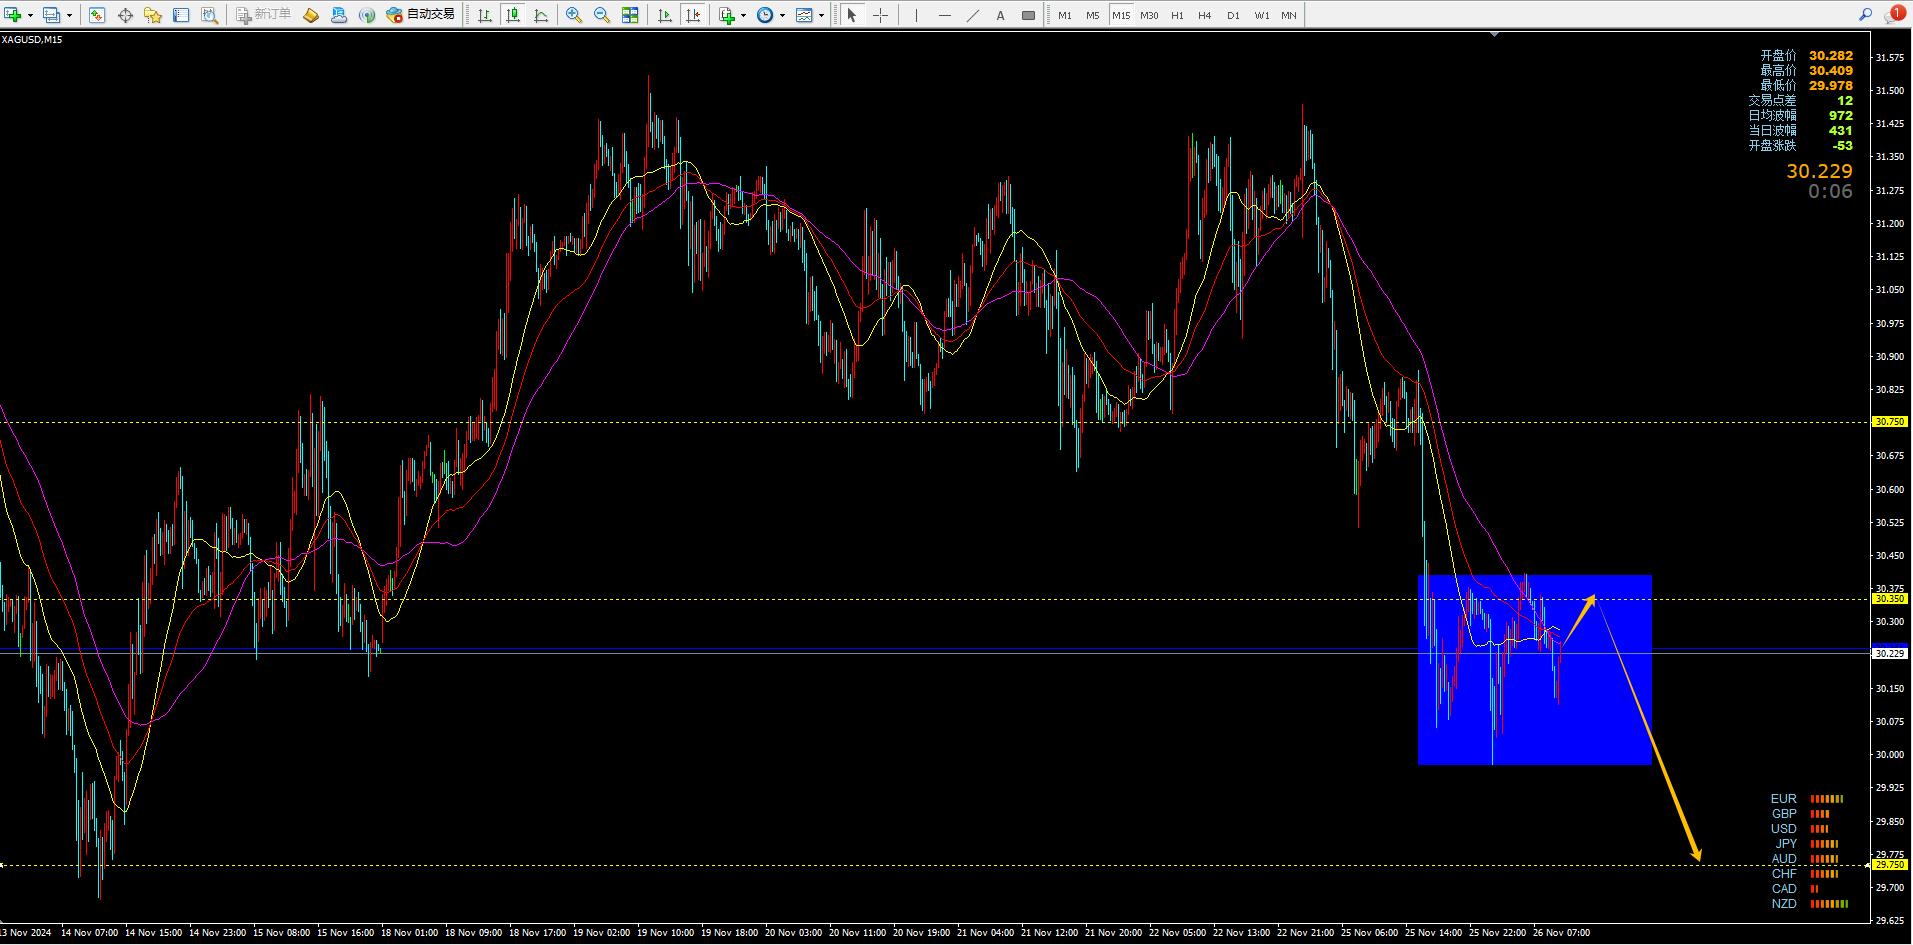Launch MetaEditor with the yellow book icon

(311, 15)
